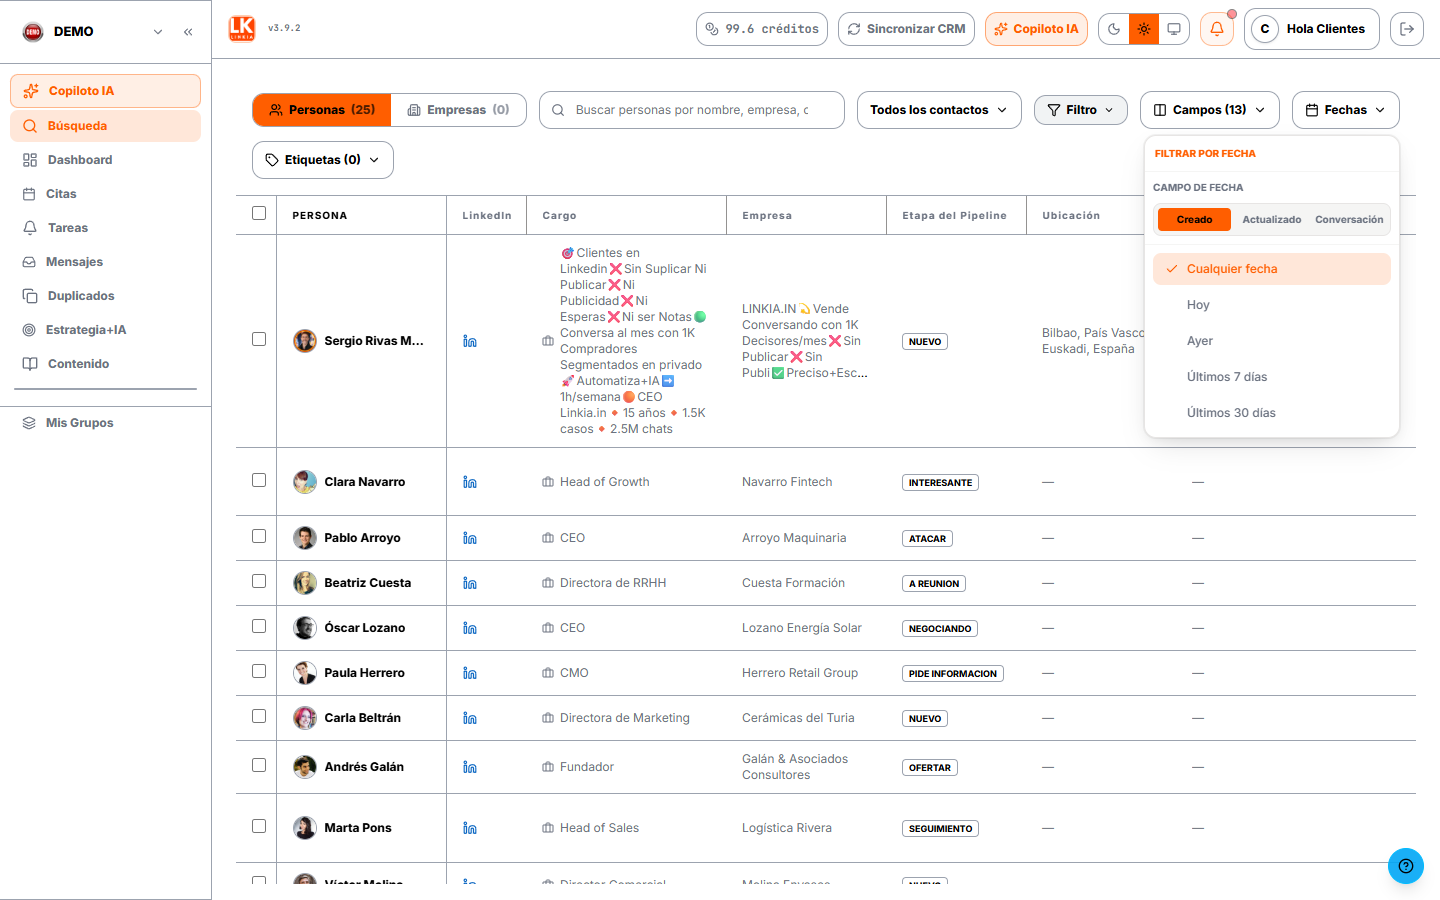Image resolution: width=1440 pixels, height=900 pixels.
Task: Open Copiloto IA in sidebar
Action: tap(105, 91)
